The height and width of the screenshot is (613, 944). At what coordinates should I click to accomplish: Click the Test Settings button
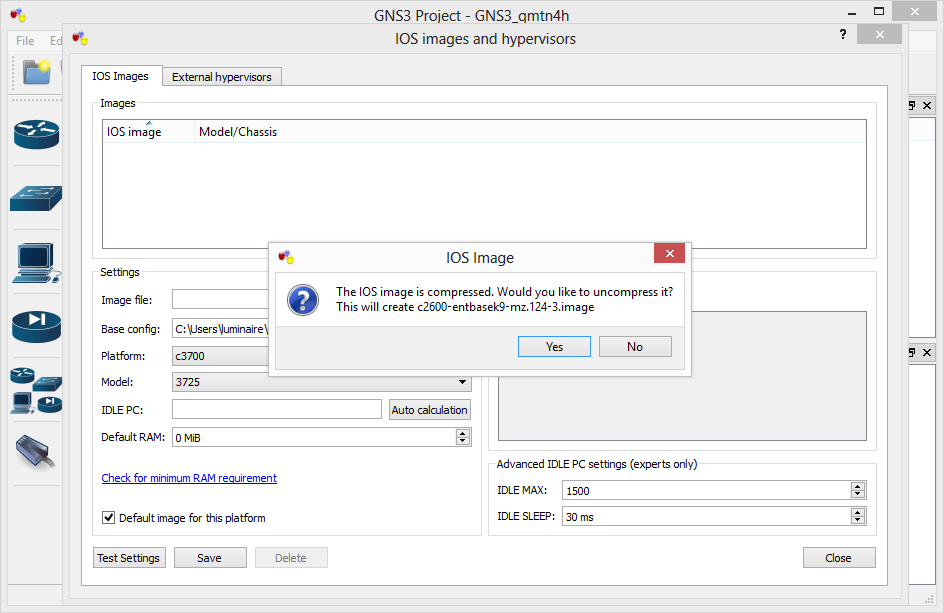(129, 558)
